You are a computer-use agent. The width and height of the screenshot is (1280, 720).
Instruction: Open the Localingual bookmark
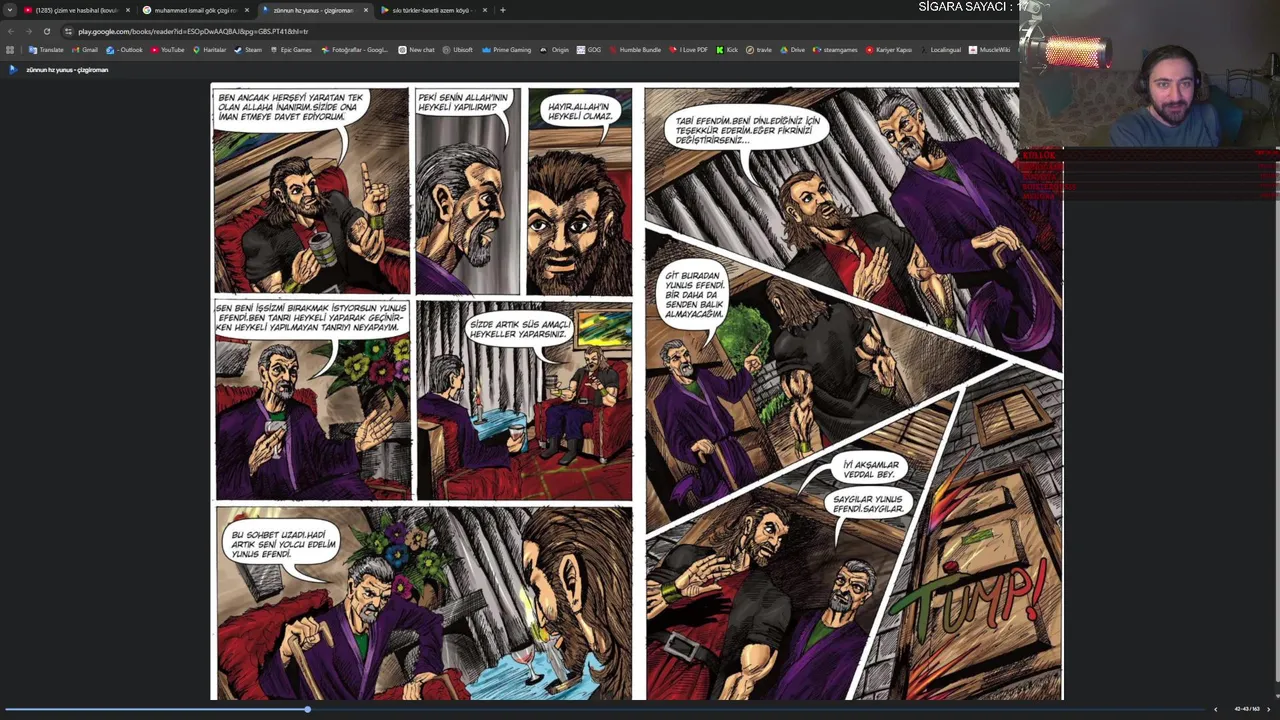click(941, 49)
